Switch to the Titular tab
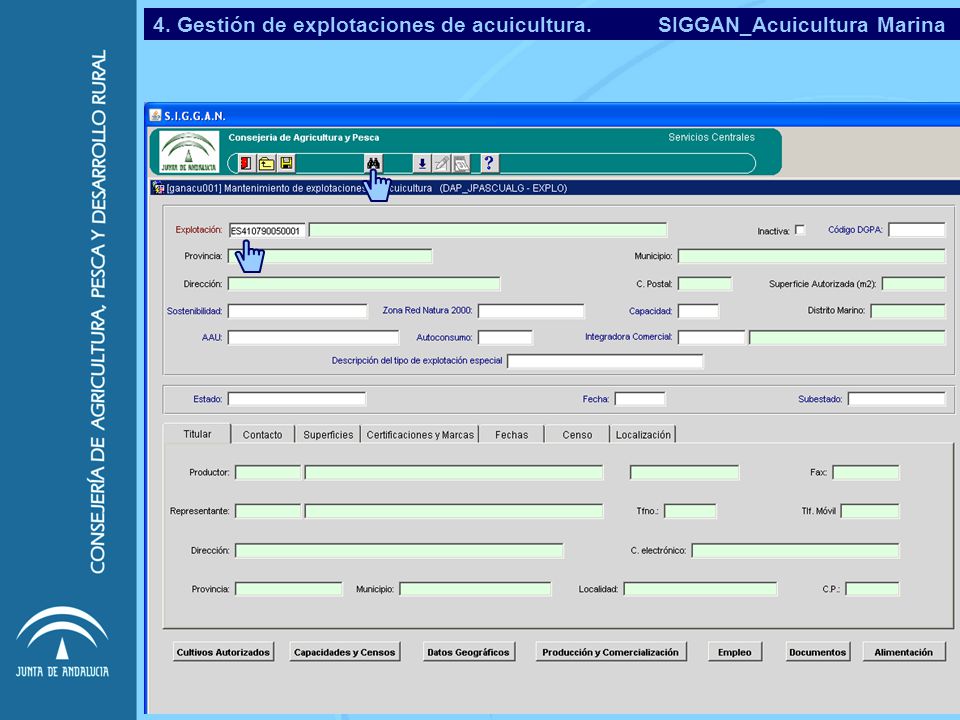Screen dimensions: 960x720 point(197,434)
